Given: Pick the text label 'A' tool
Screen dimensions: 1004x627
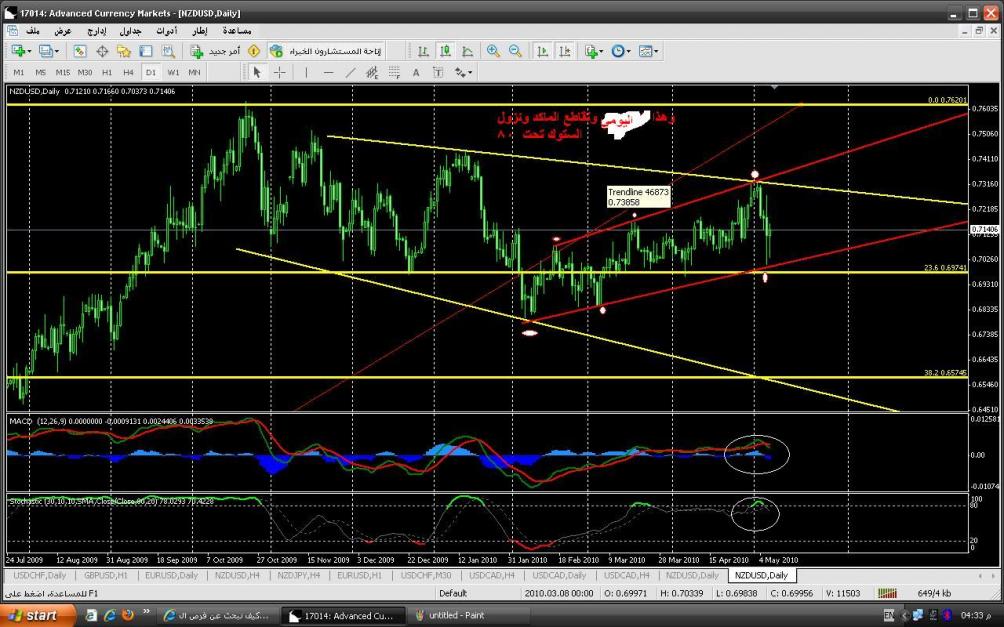Looking at the screenshot, I should (415, 72).
